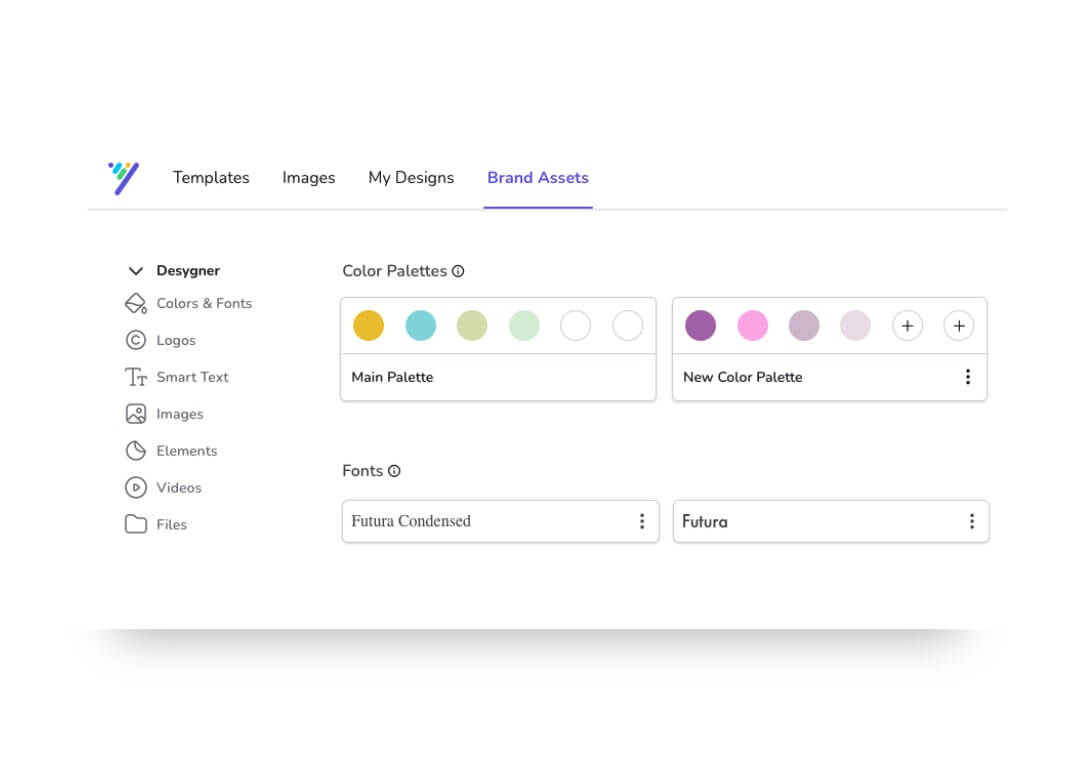The height and width of the screenshot is (779, 1073).
Task: Click the Images picture icon in sidebar
Action: 135,414
